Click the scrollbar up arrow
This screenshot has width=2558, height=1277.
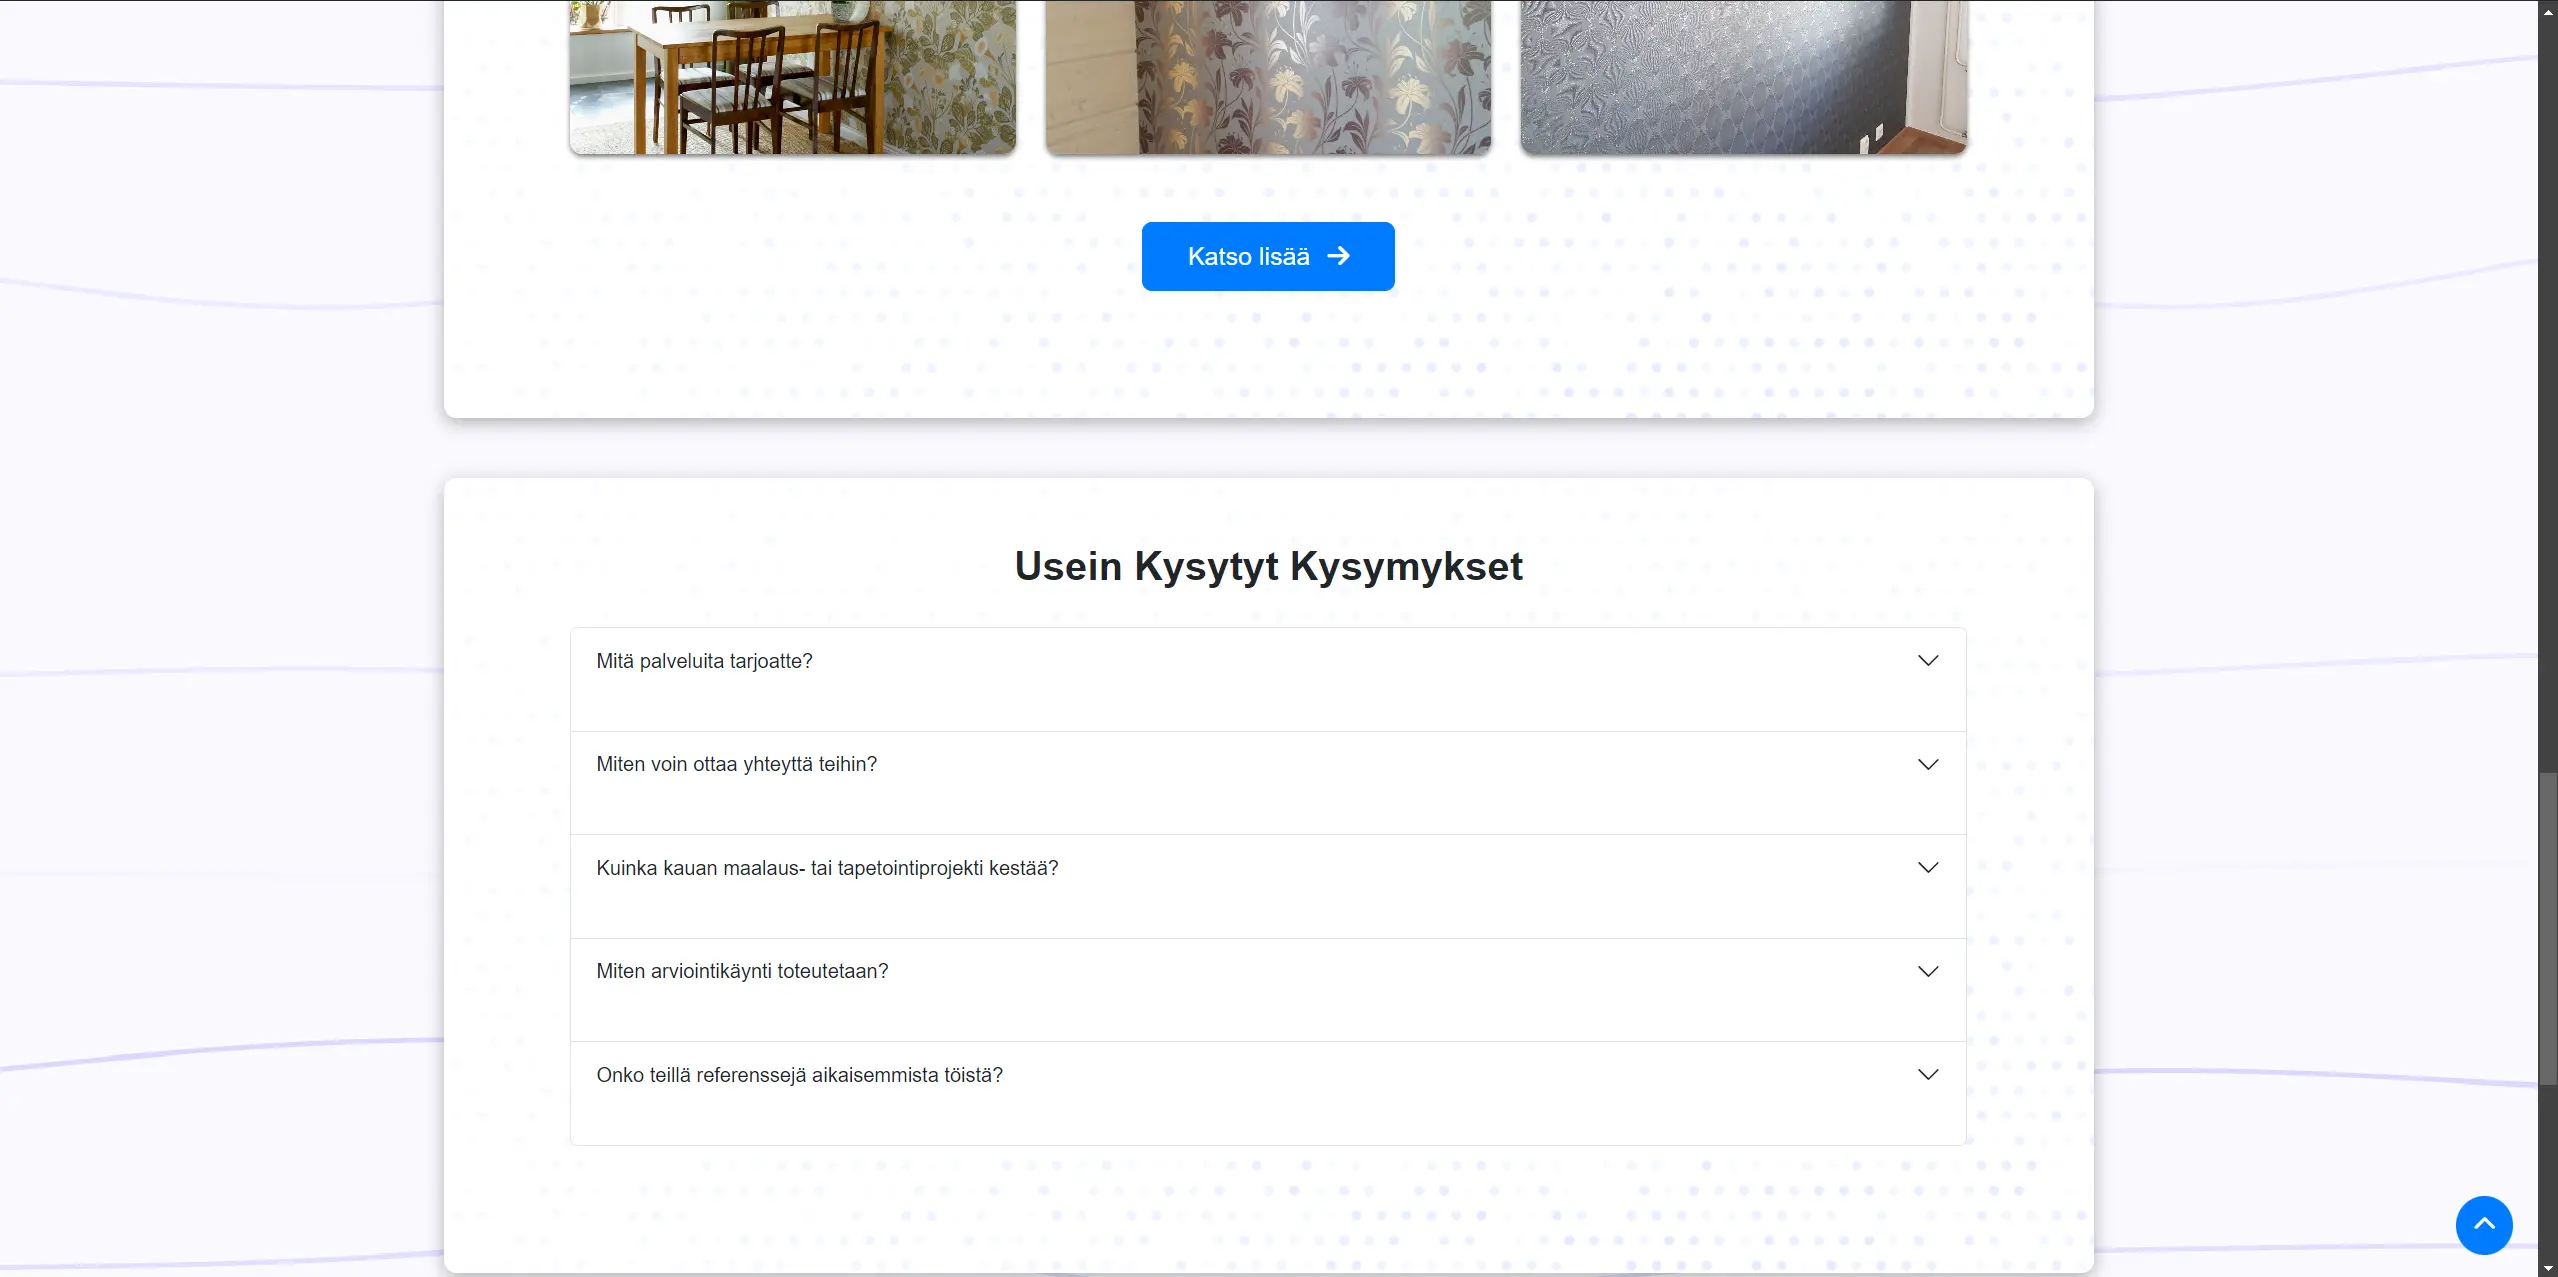point(2548,10)
